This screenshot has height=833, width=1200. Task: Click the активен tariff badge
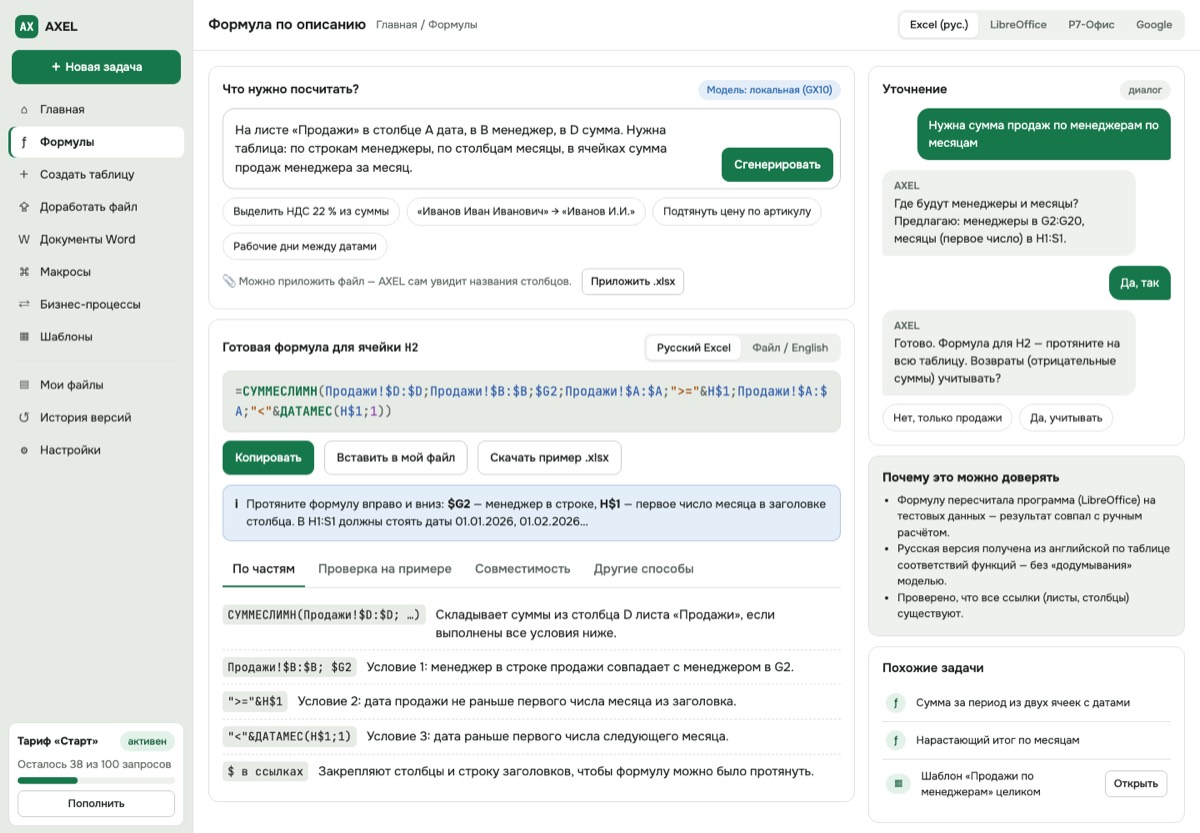[148, 742]
